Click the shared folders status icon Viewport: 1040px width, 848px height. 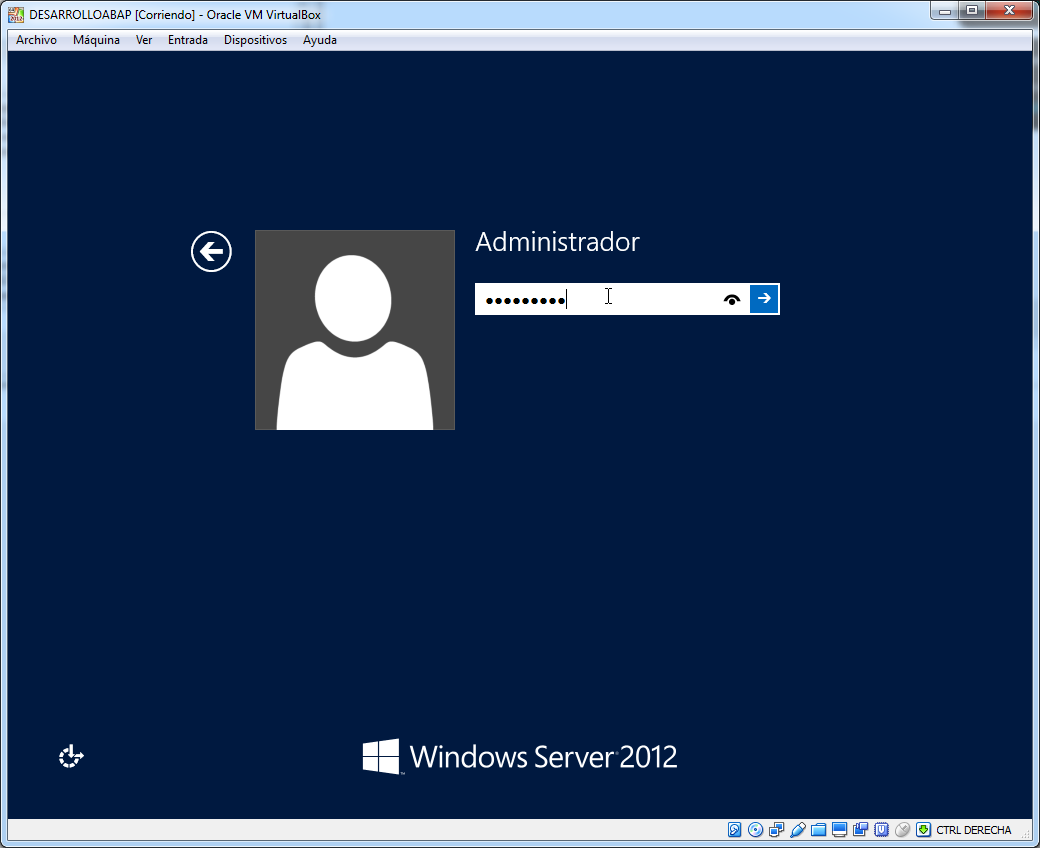pos(818,829)
